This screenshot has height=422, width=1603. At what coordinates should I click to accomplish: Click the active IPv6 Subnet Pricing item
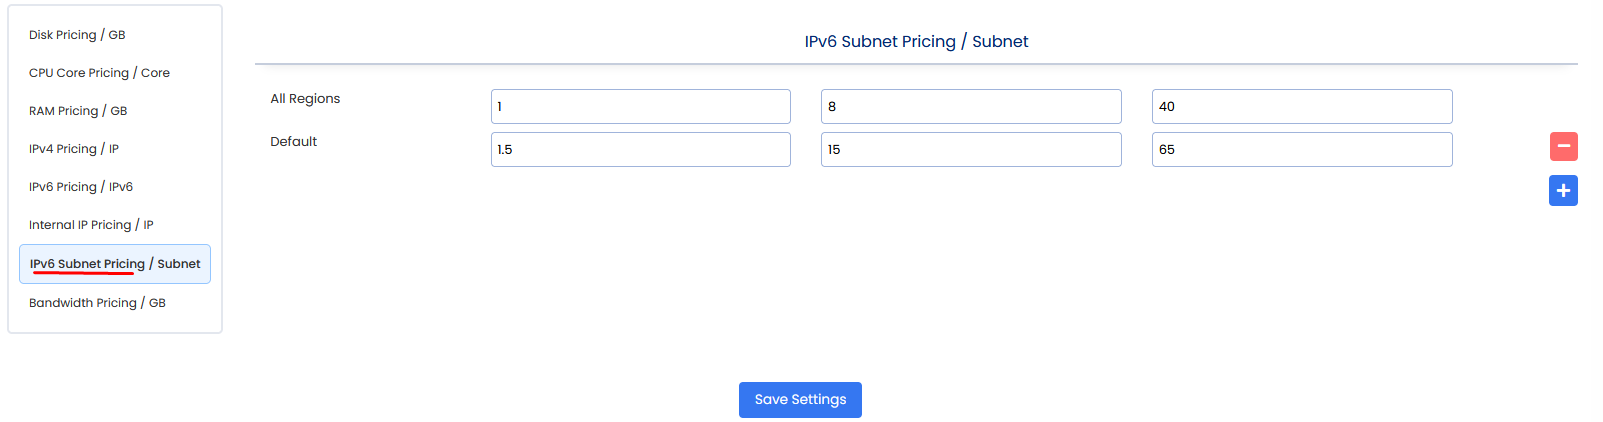coord(115,264)
